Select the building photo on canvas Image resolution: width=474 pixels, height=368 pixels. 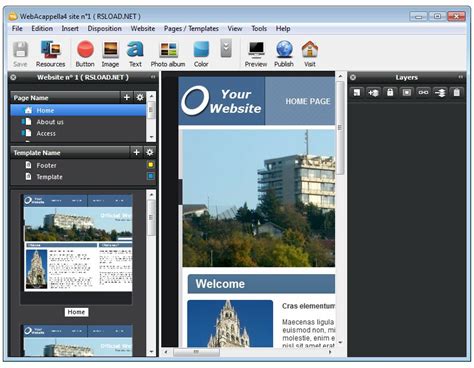(x=259, y=198)
